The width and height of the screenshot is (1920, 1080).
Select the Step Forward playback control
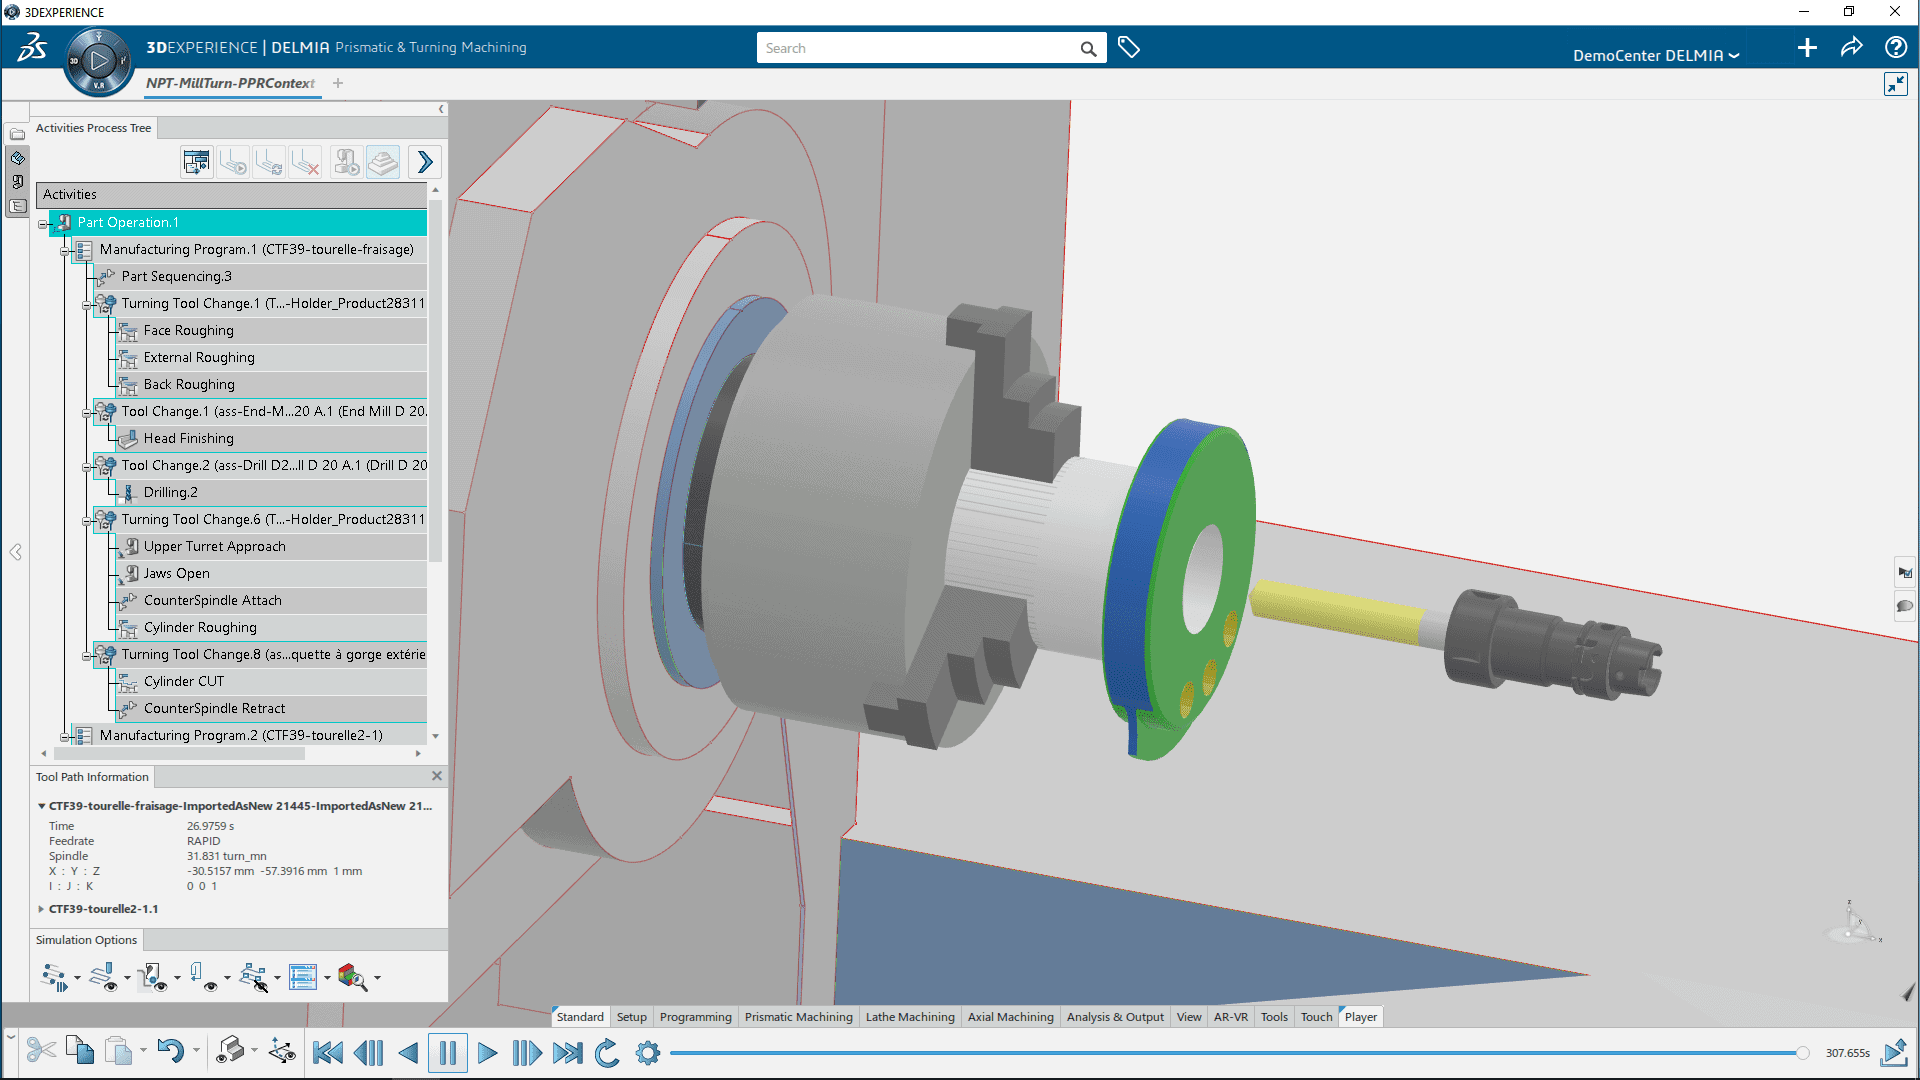(527, 1051)
